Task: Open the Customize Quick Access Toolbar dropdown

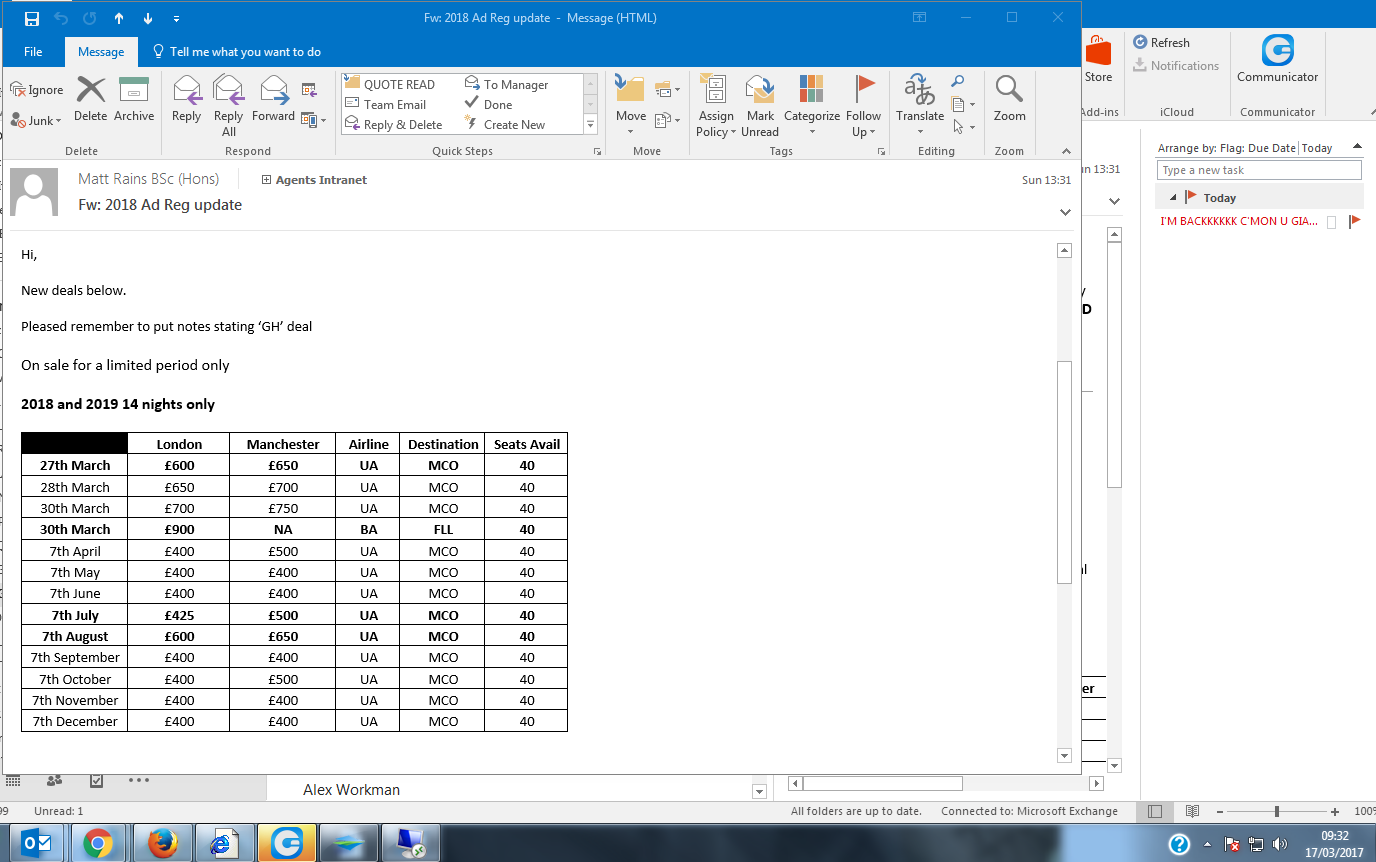Action: pyautogui.click(x=177, y=18)
